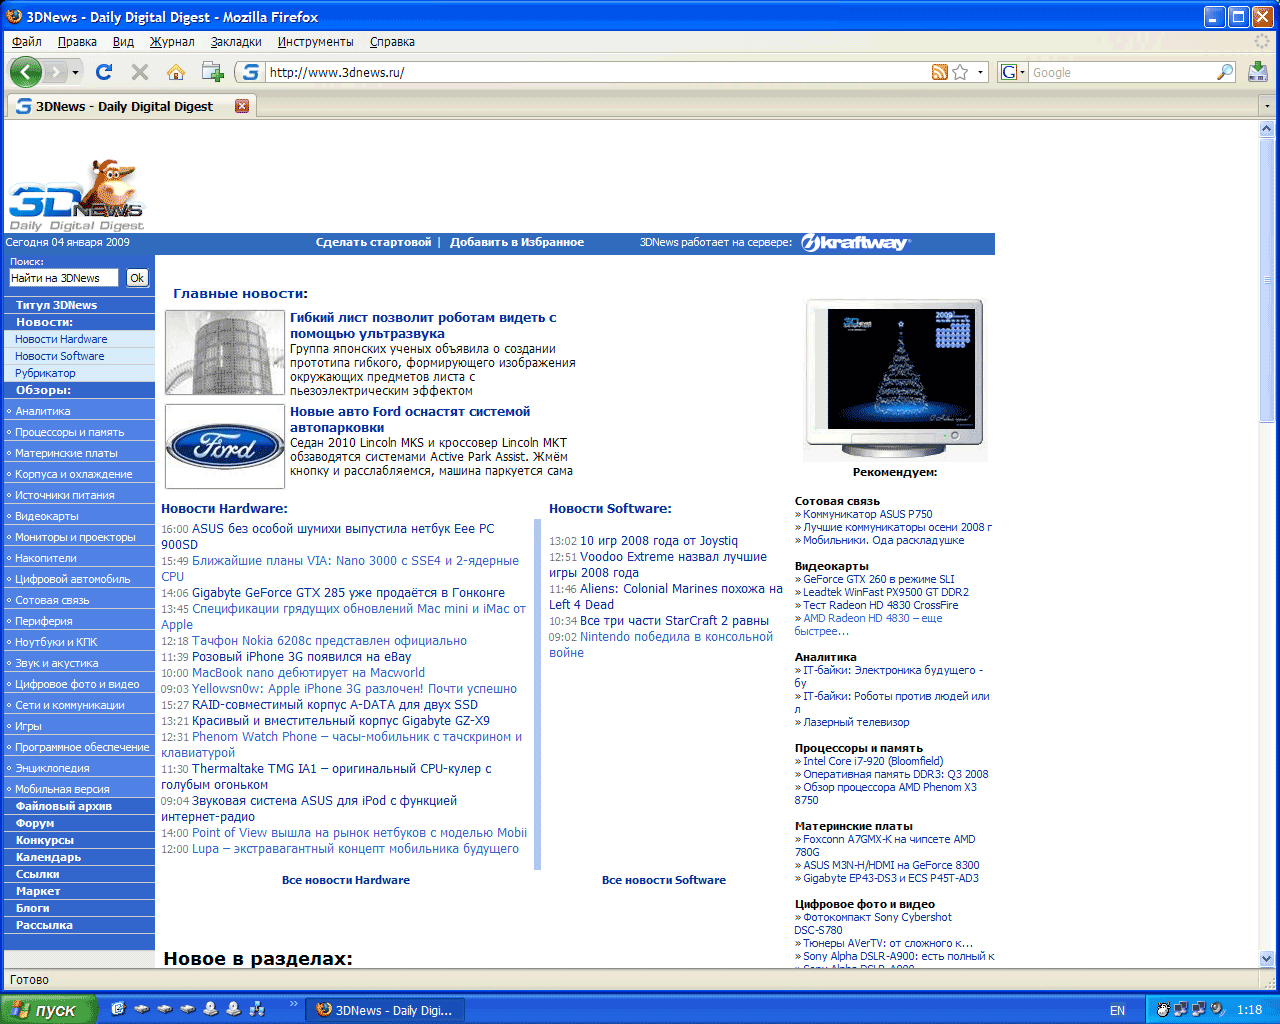Viewport: 1280px width, 1024px height.
Task: Click the vertical scrollbar up arrow
Action: coord(1267,129)
